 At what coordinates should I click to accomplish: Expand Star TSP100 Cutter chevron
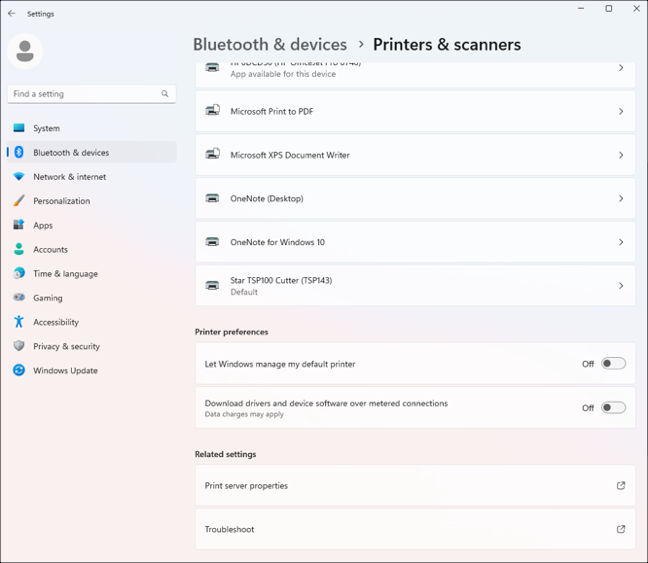[621, 286]
